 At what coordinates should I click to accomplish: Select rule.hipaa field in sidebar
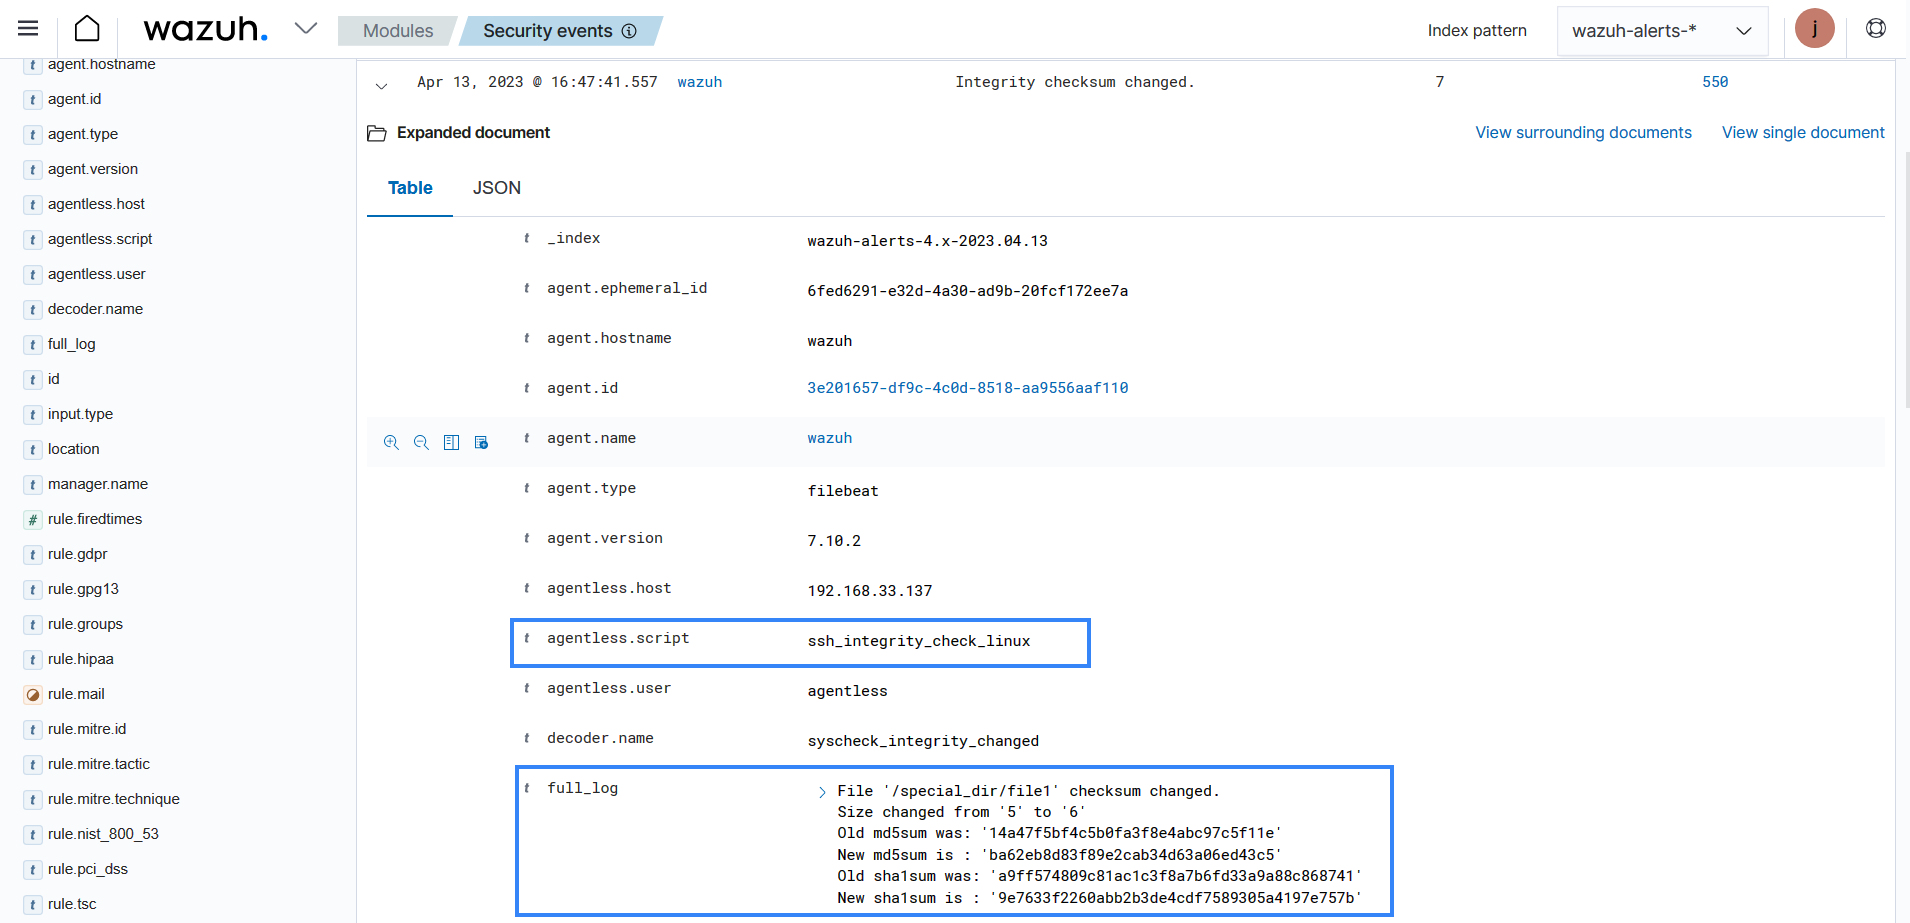[80, 659]
